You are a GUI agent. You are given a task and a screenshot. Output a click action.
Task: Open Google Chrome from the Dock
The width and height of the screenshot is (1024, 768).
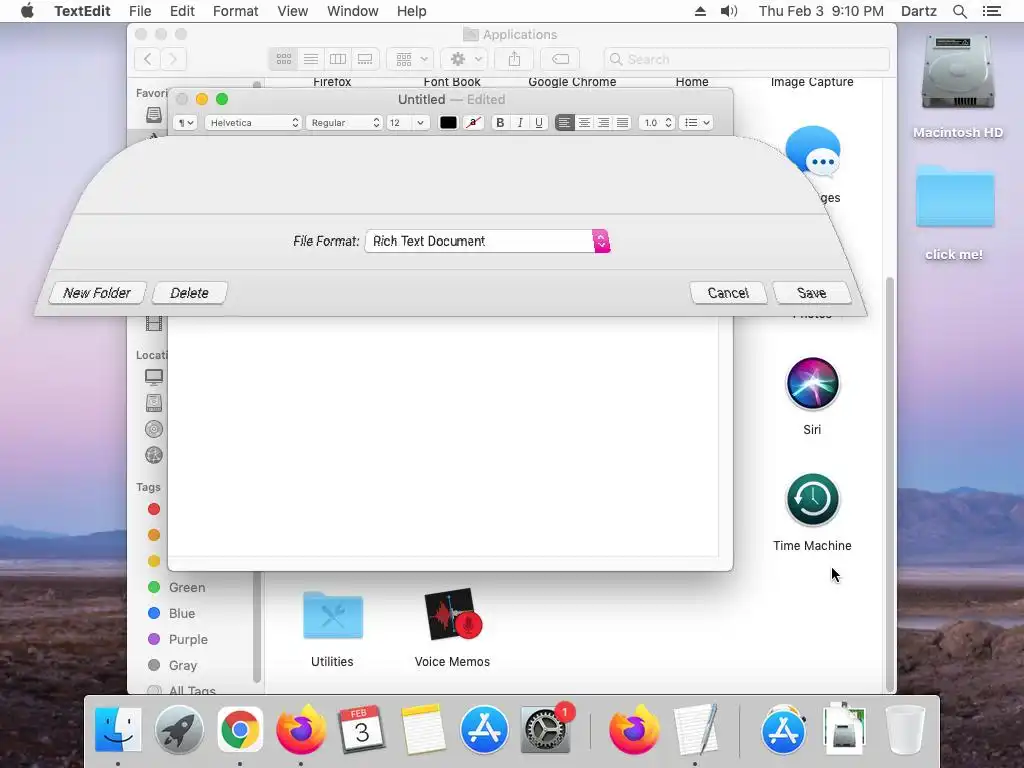pyautogui.click(x=240, y=729)
